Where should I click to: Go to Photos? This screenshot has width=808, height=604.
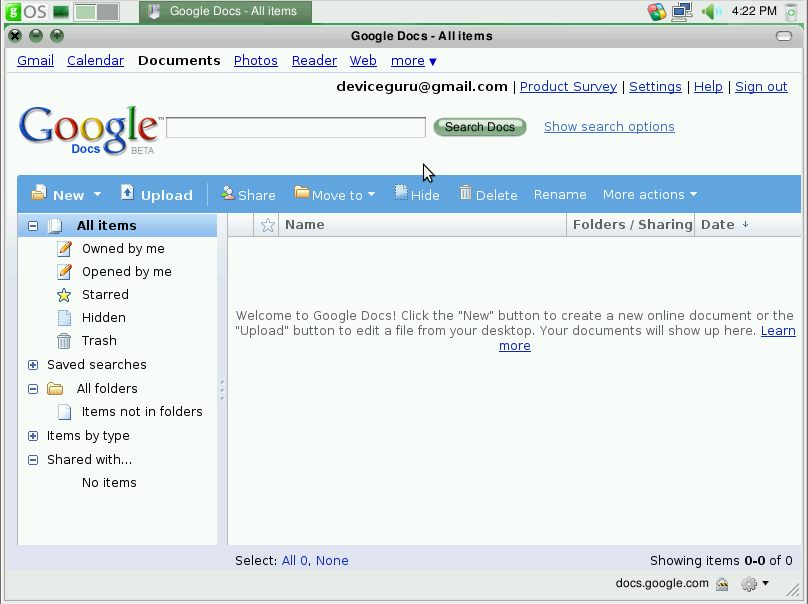(x=256, y=60)
